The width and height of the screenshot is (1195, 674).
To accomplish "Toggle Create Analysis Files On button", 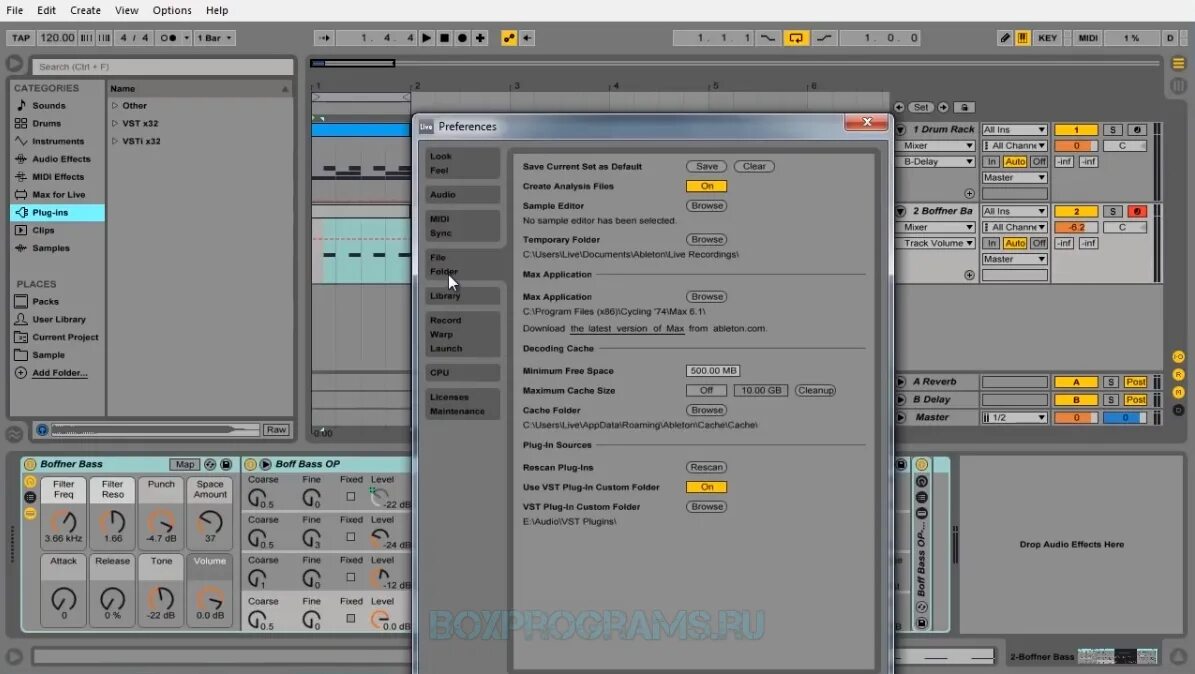I will [706, 186].
